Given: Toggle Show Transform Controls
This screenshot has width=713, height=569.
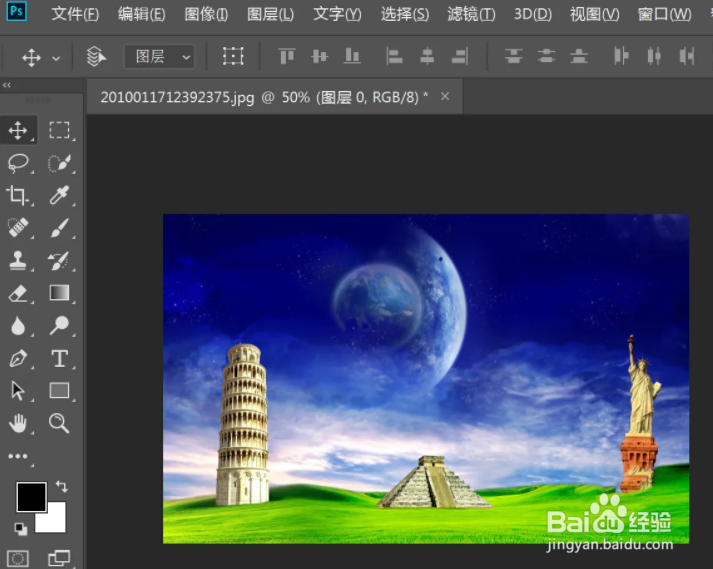Looking at the screenshot, I should (x=233, y=56).
